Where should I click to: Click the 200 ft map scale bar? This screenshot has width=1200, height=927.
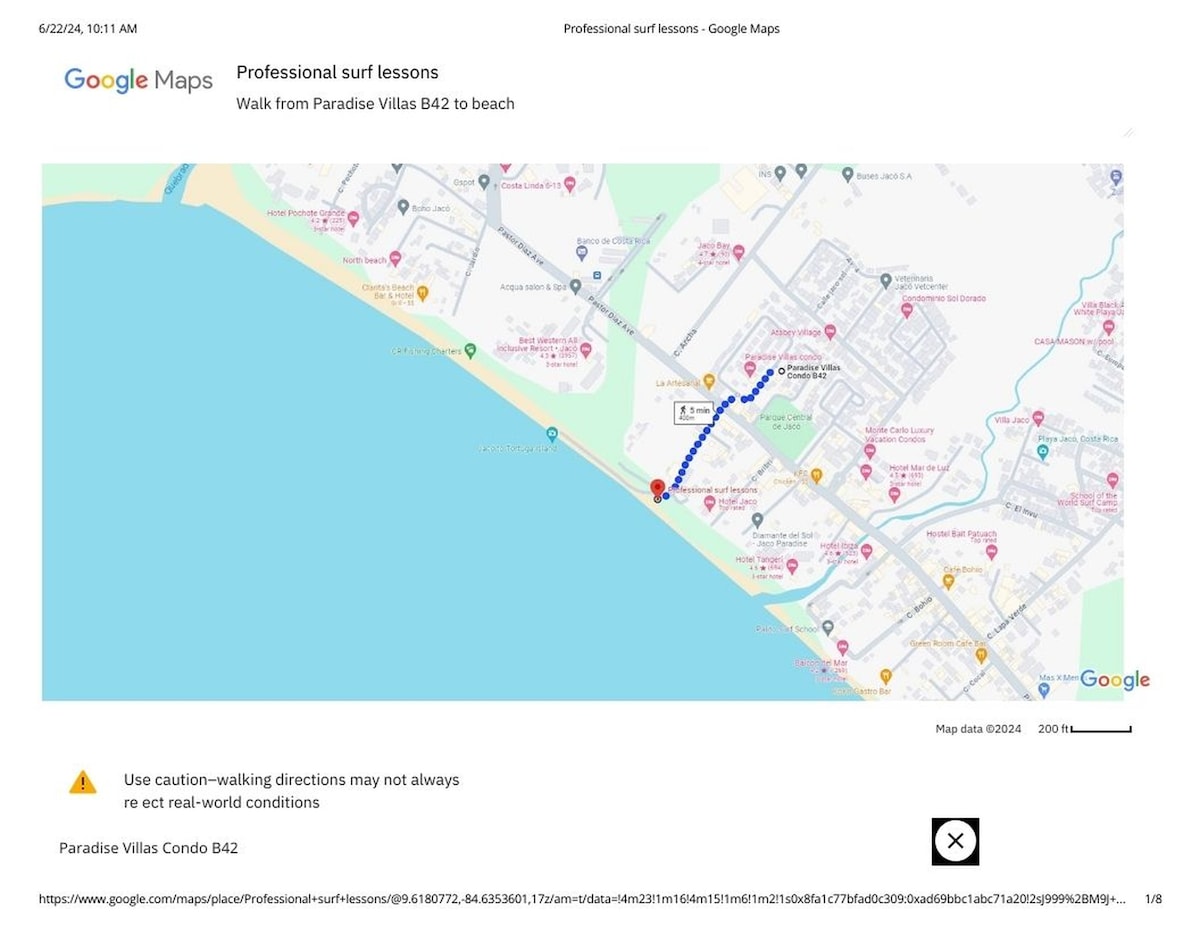pyautogui.click(x=1100, y=730)
